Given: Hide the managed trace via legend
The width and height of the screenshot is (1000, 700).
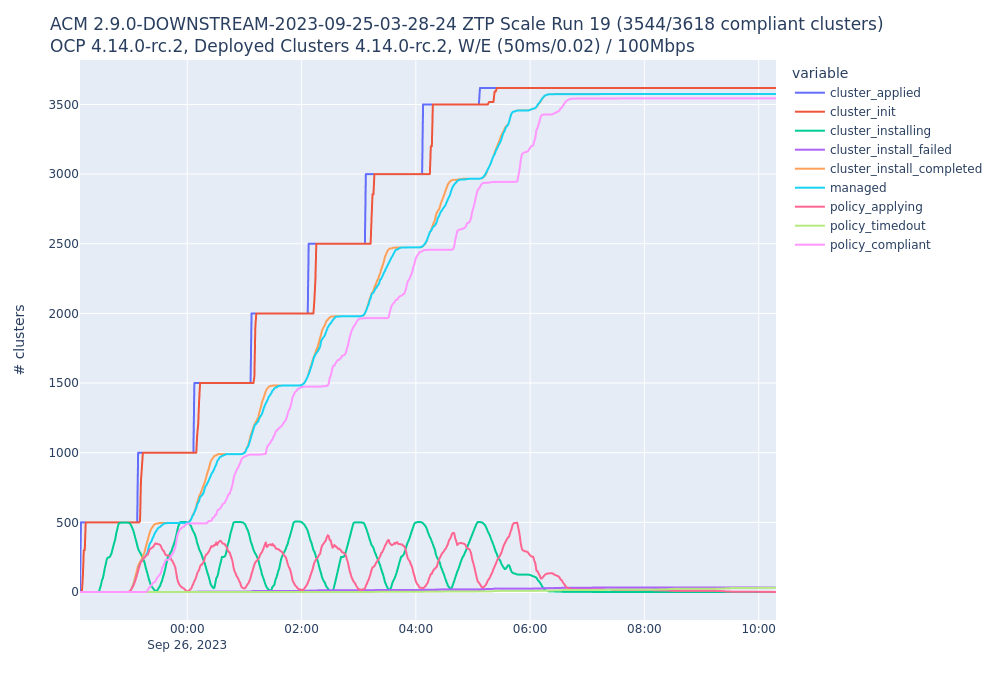Looking at the screenshot, I should pos(841,188).
